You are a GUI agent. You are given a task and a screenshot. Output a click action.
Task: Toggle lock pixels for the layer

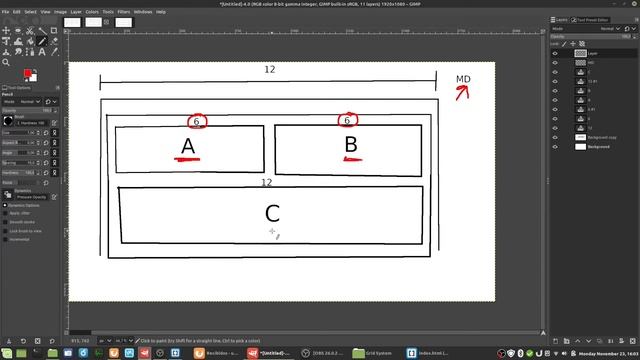(564, 44)
